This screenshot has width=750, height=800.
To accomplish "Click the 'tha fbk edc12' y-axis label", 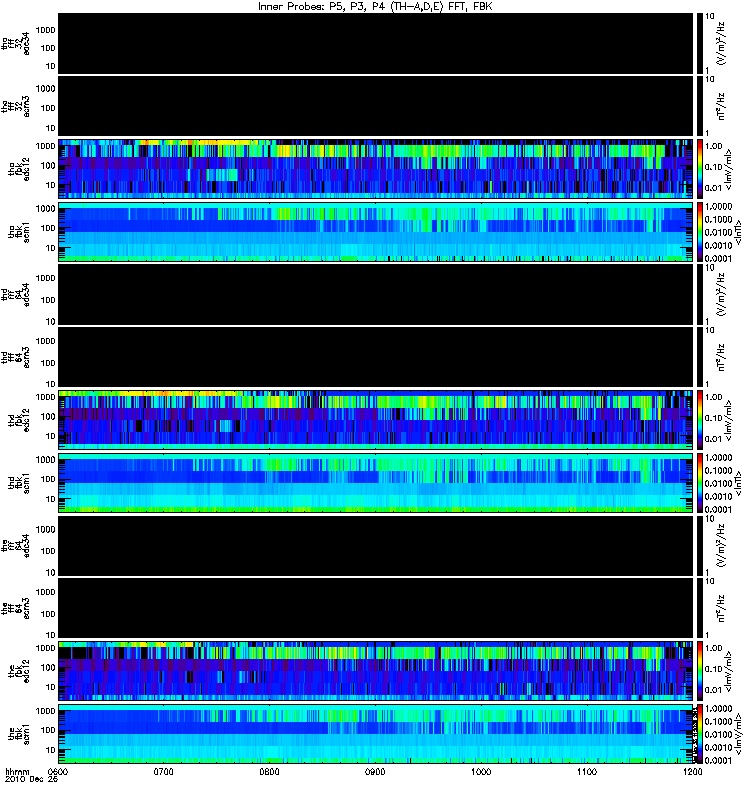I will coord(19,169).
